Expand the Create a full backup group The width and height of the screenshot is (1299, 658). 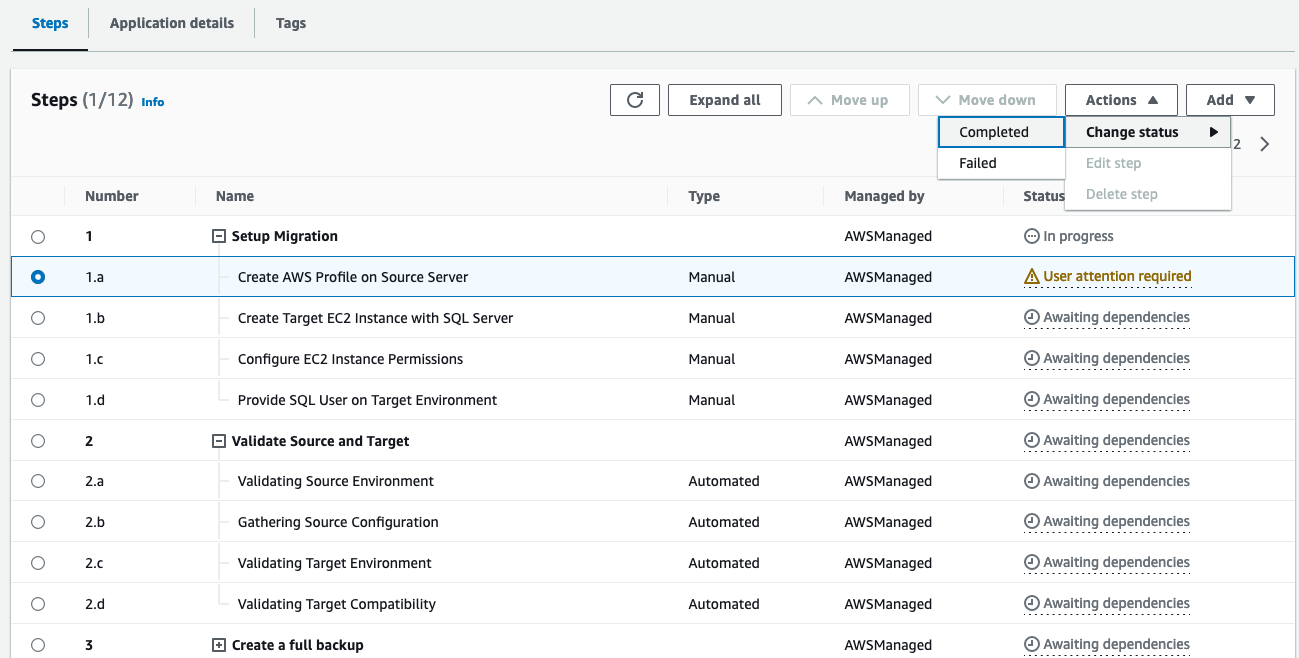point(219,645)
